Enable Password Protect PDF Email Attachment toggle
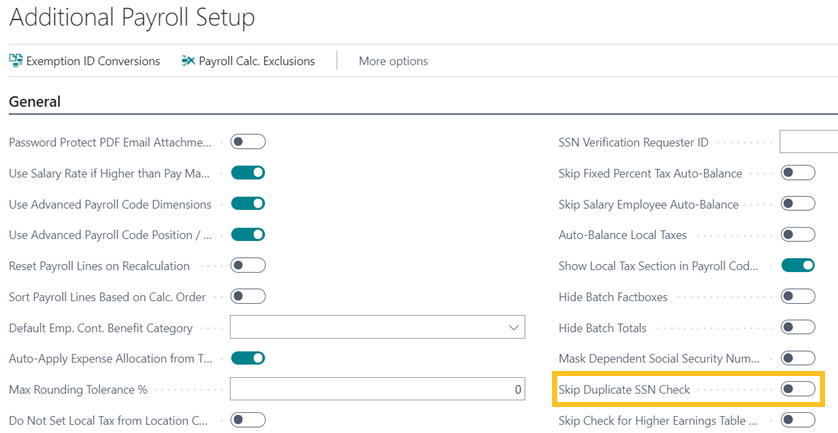This screenshot has height=433, width=838. [x=248, y=142]
